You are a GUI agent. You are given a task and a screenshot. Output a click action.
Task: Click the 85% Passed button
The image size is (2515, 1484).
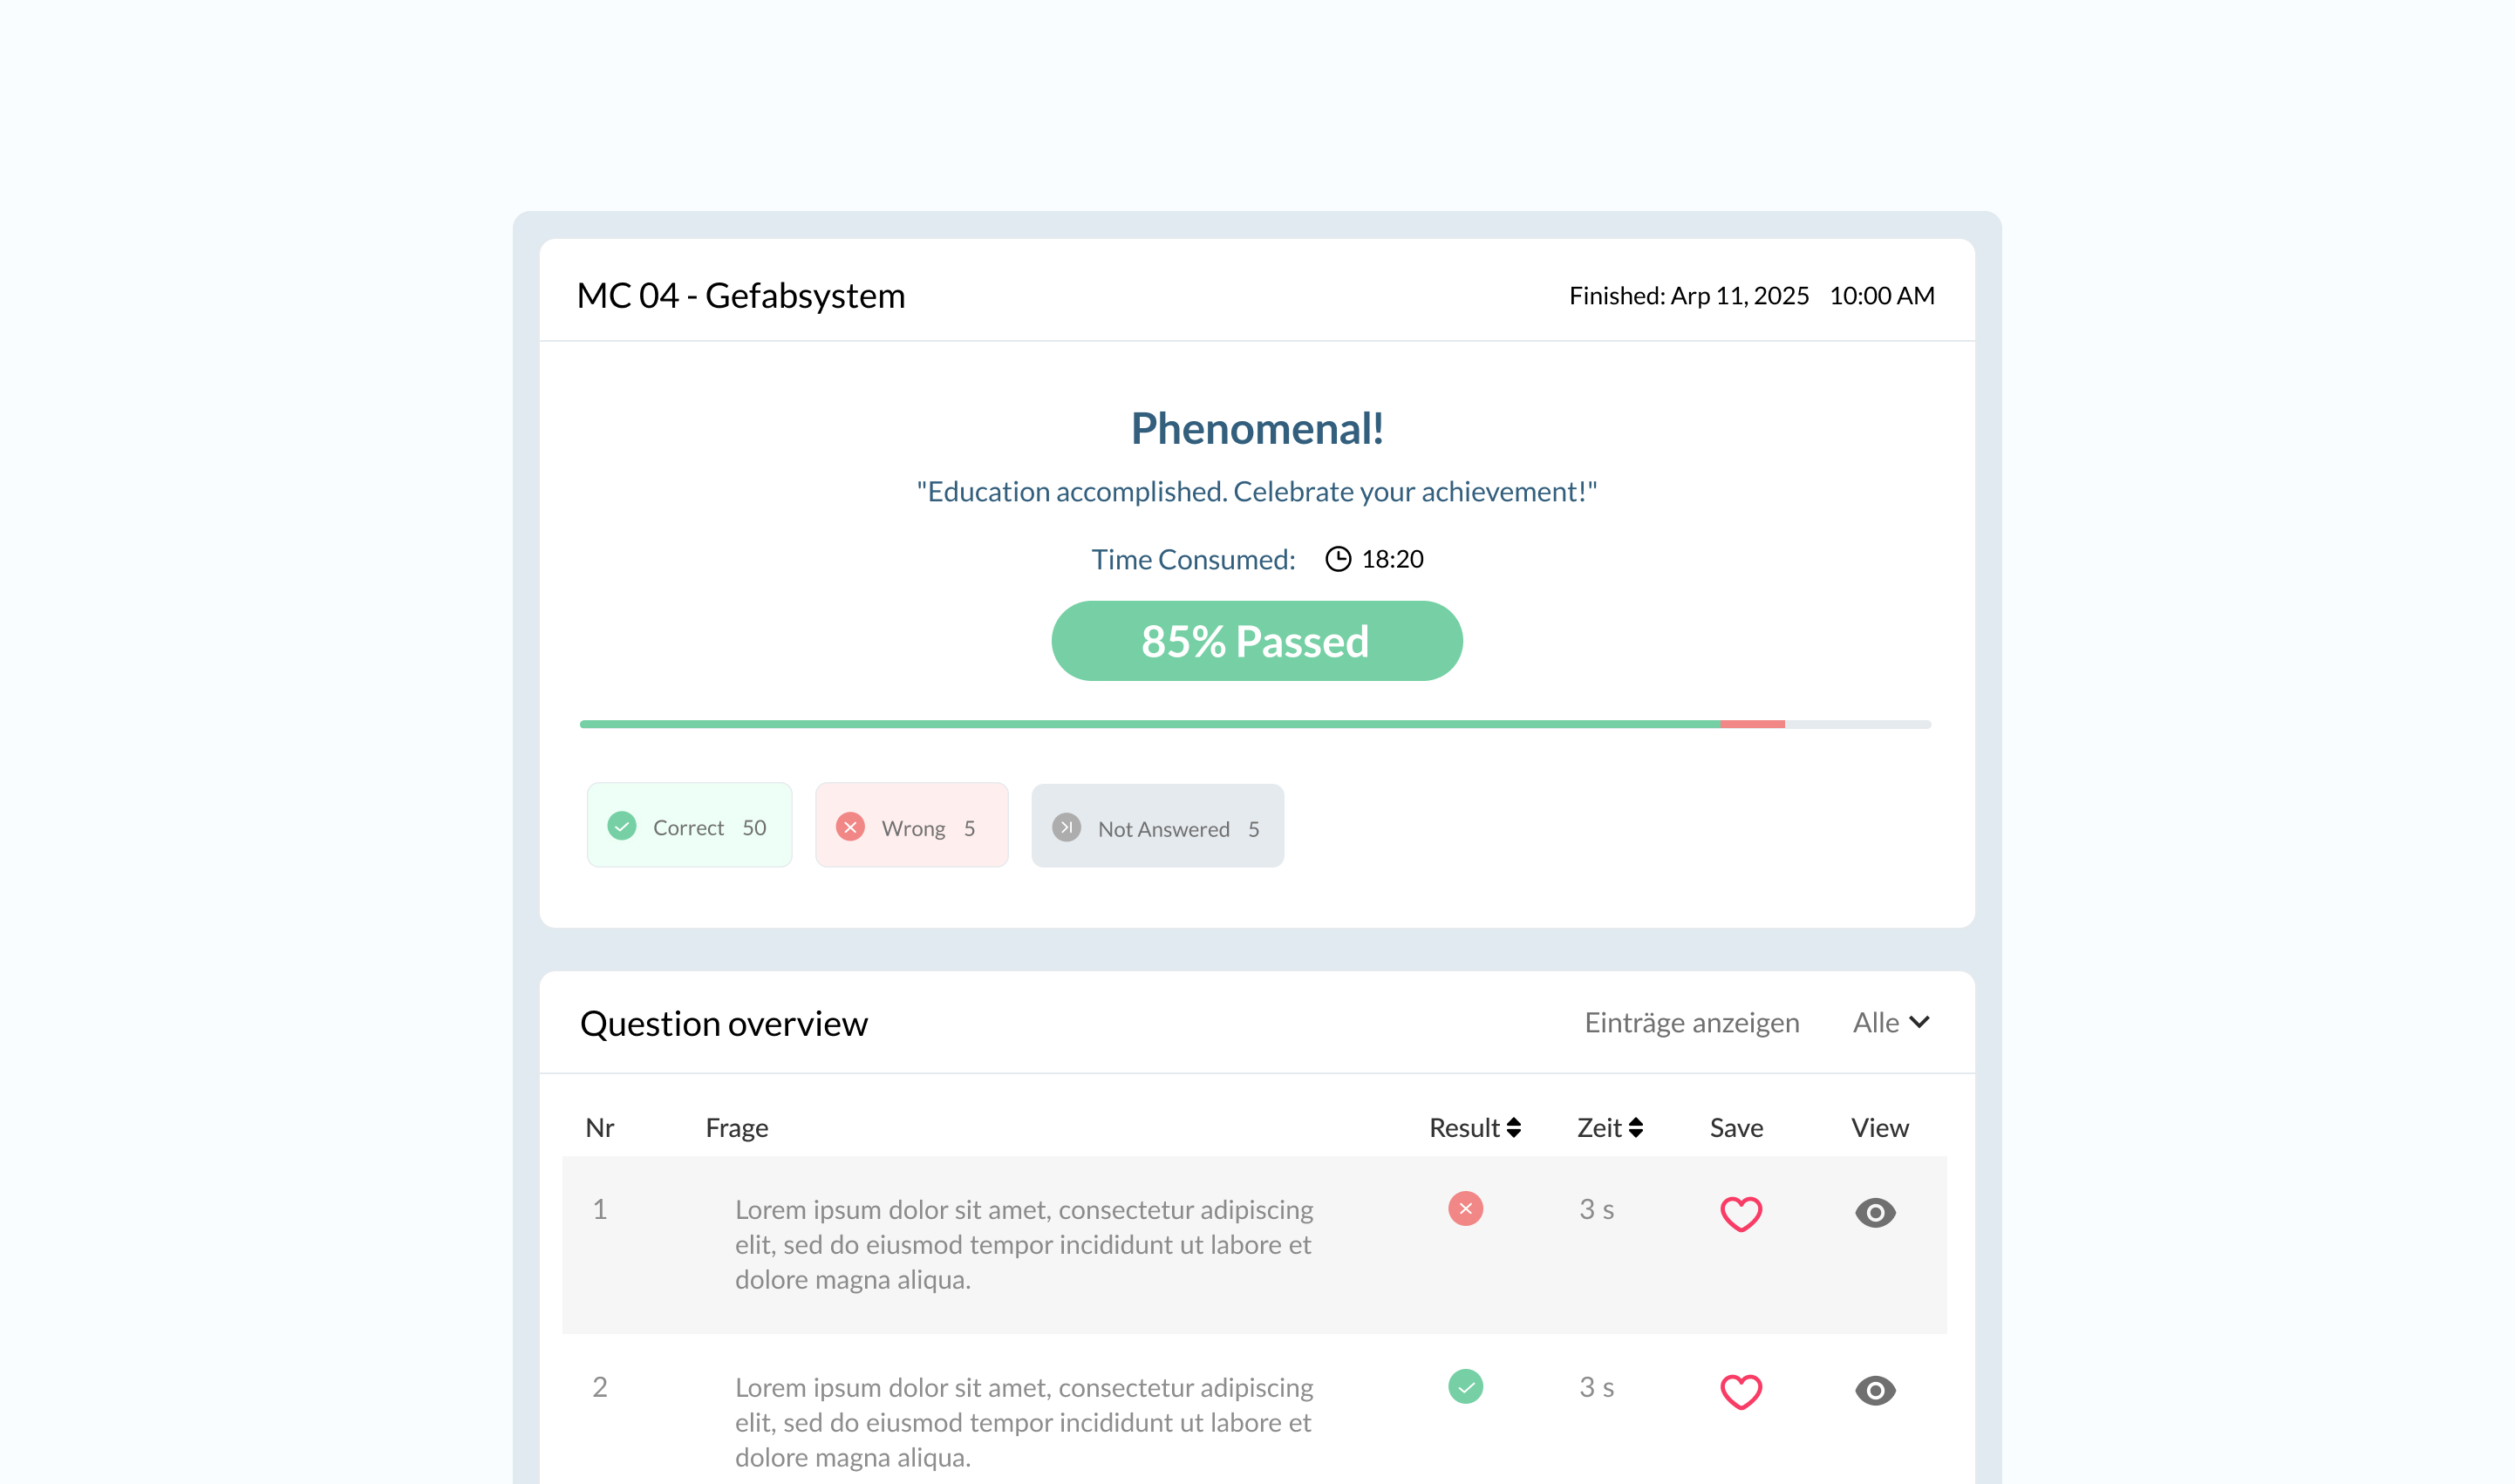click(1256, 642)
